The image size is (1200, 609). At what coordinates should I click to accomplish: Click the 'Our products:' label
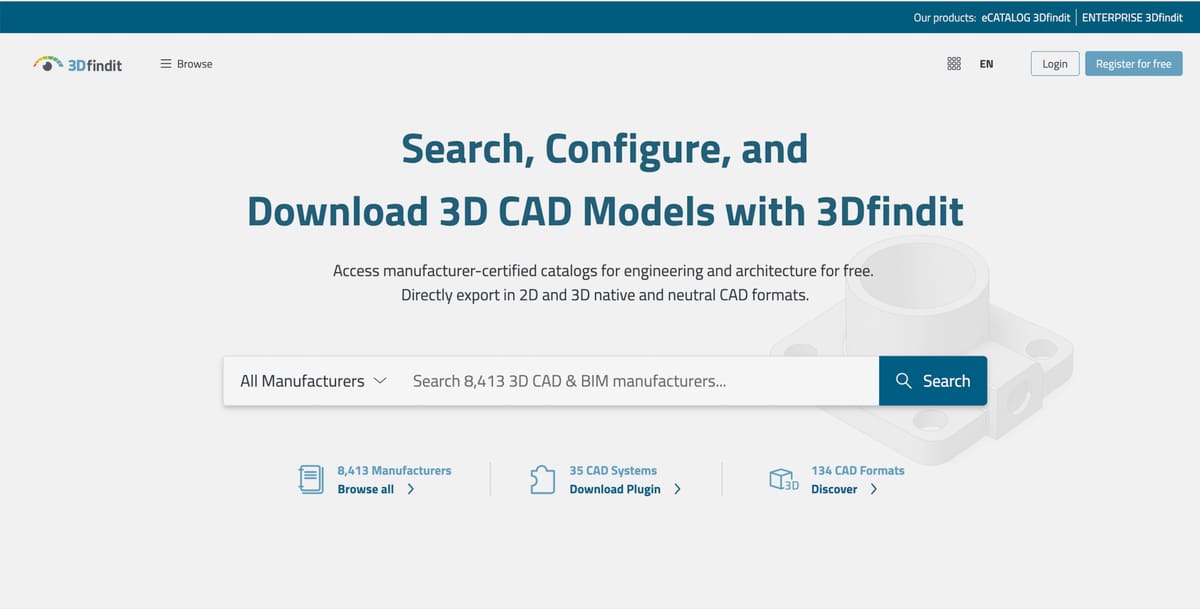point(945,17)
